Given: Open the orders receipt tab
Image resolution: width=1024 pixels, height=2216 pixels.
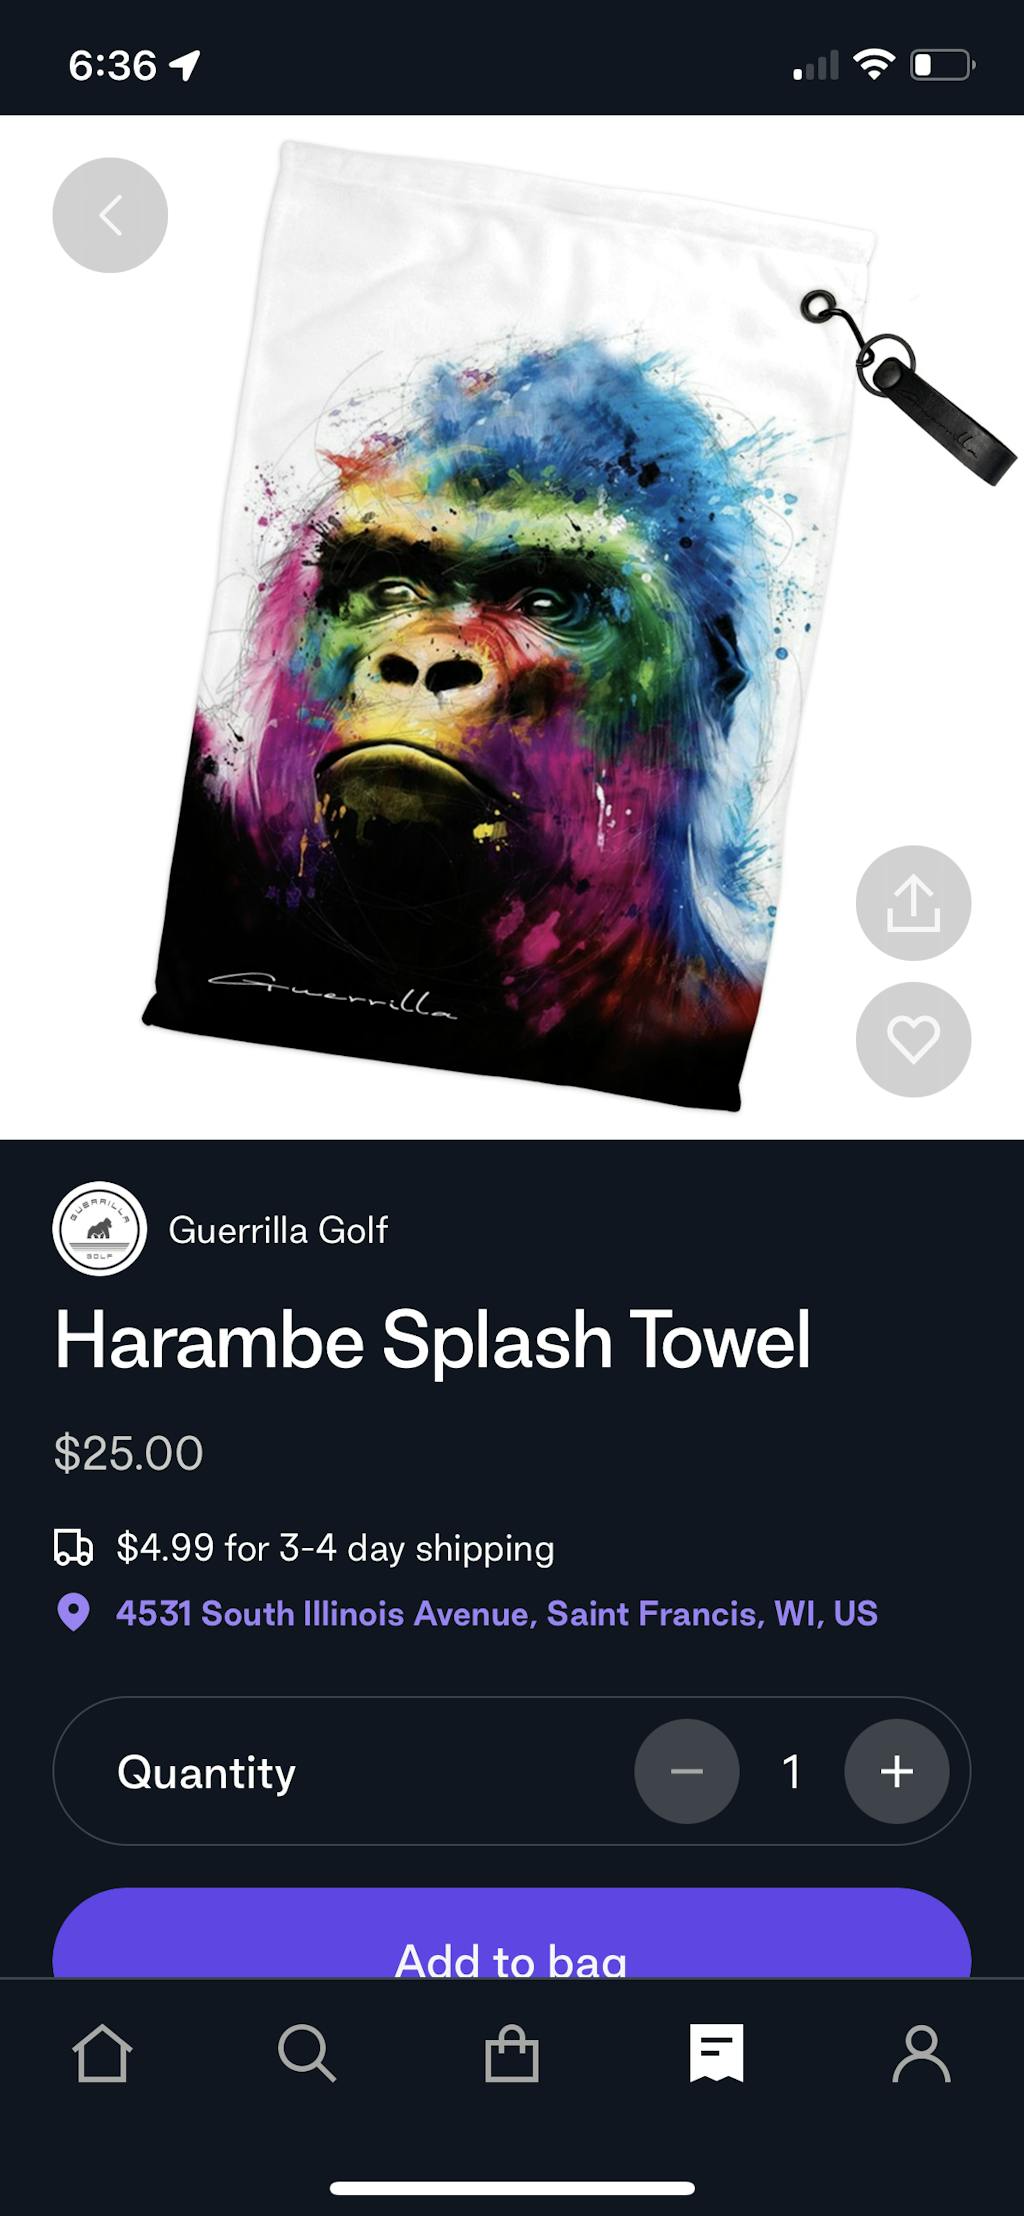Looking at the screenshot, I should point(717,2053).
